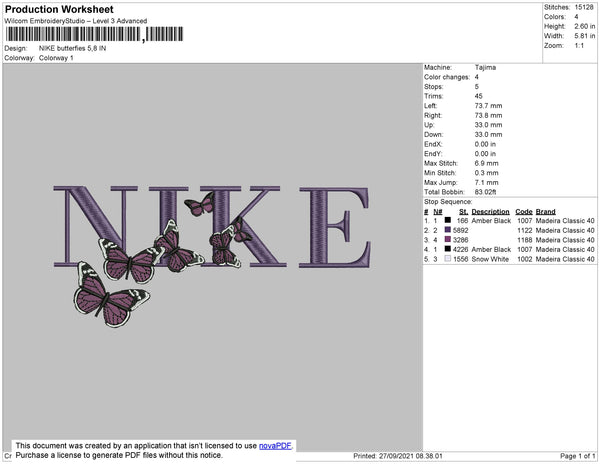Click the Colors value 4 in header
This screenshot has width=600, height=464.
coord(576,17)
